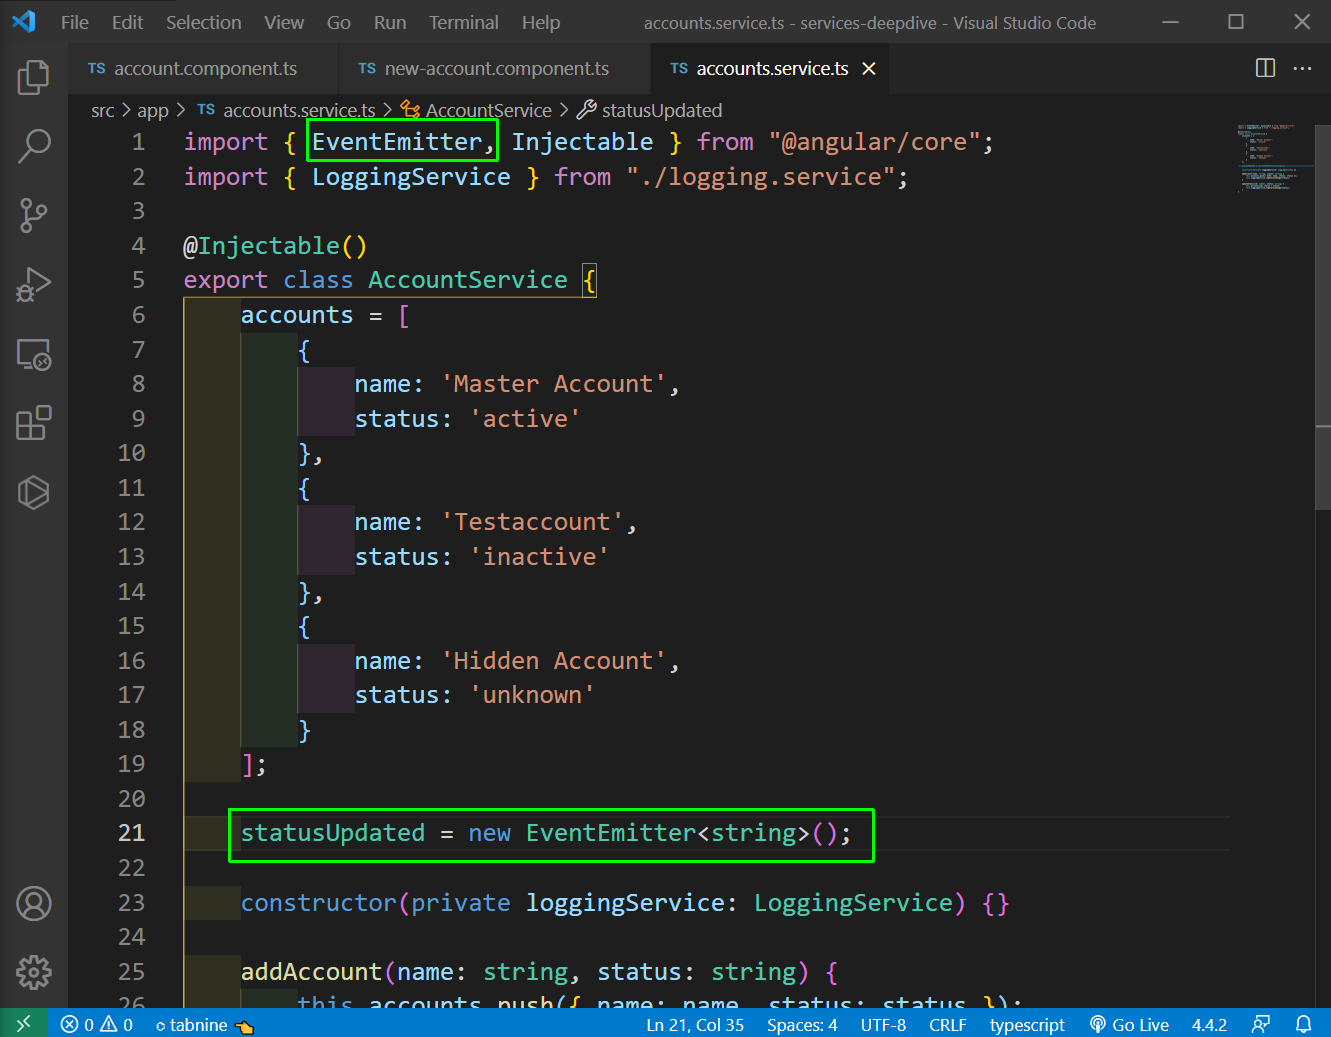Image resolution: width=1331 pixels, height=1037 pixels.
Task: Click statusUpdated on line 21
Action: point(333,833)
